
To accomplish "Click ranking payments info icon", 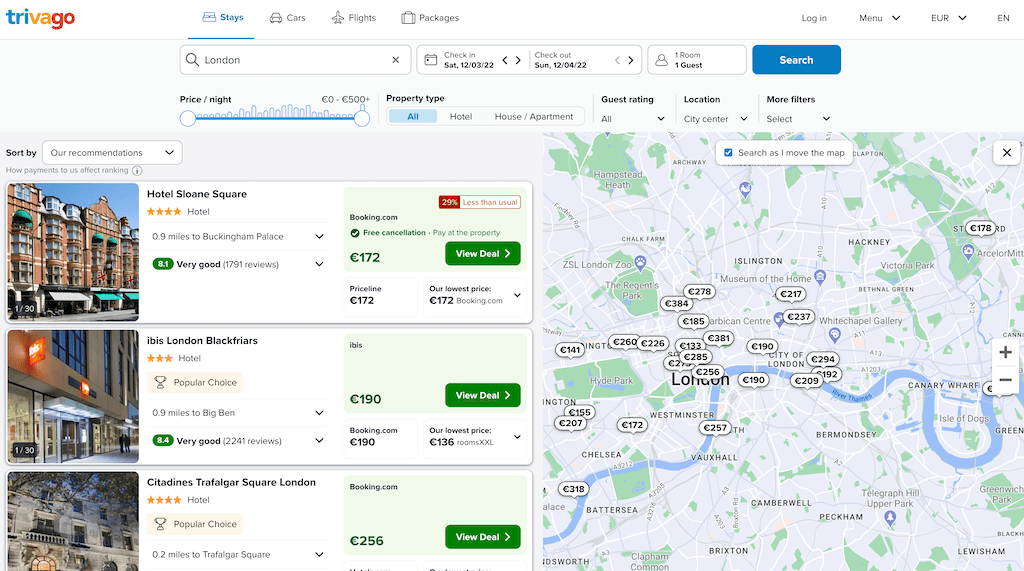I will click(137, 171).
